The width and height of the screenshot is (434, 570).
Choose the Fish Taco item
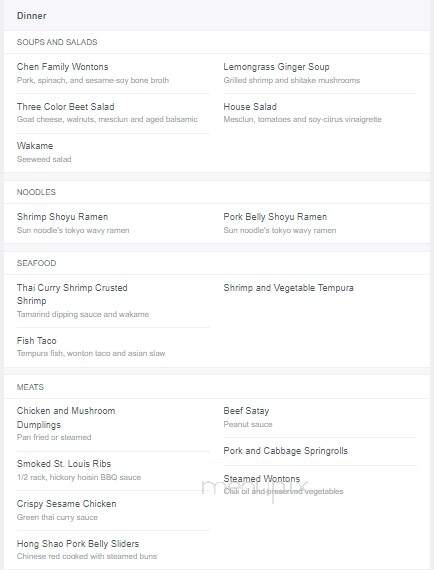coord(36,341)
